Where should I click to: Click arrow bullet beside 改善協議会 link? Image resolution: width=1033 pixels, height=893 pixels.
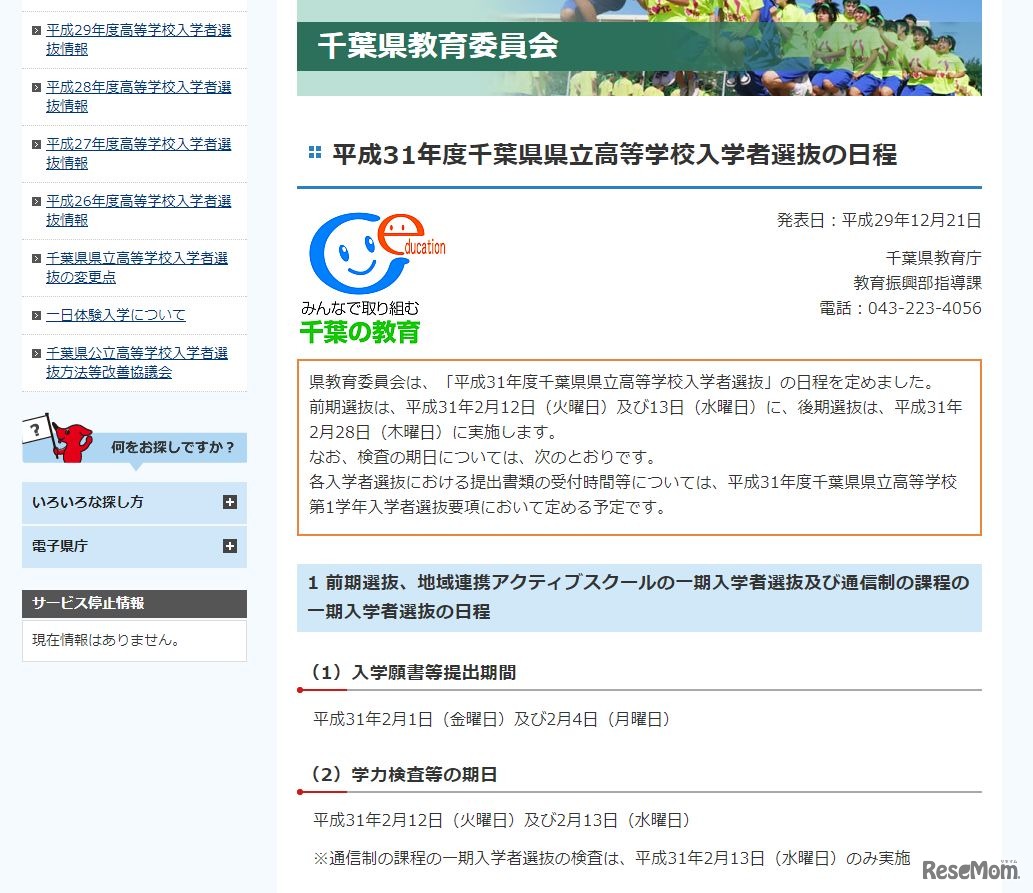click(x=37, y=353)
